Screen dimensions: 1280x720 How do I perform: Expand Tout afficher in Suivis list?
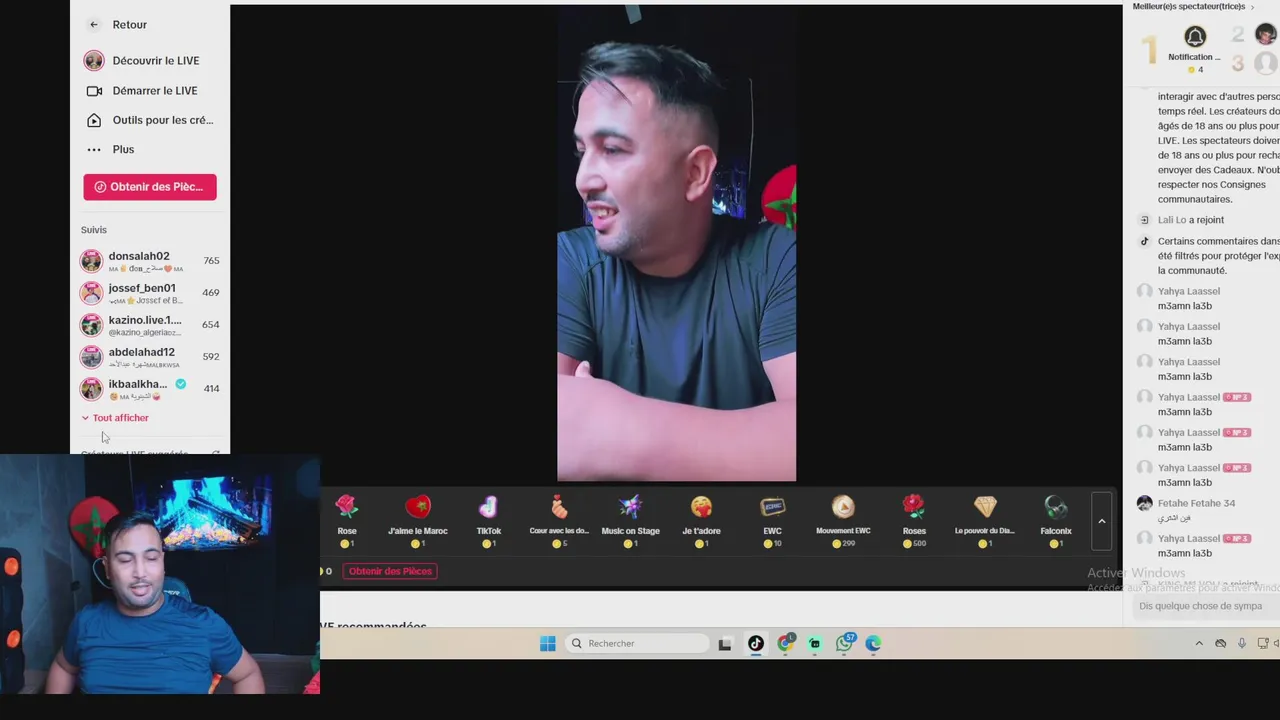pyautogui.click(x=115, y=418)
